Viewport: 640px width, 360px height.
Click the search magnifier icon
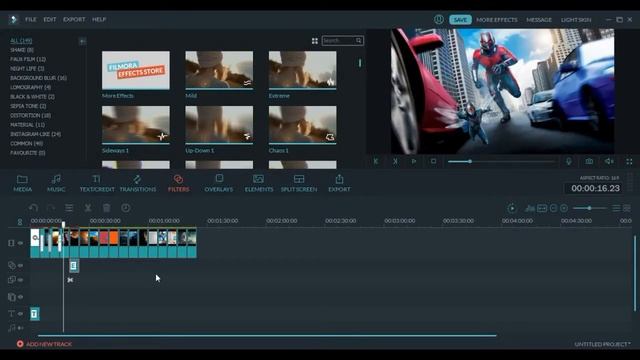[358, 40]
